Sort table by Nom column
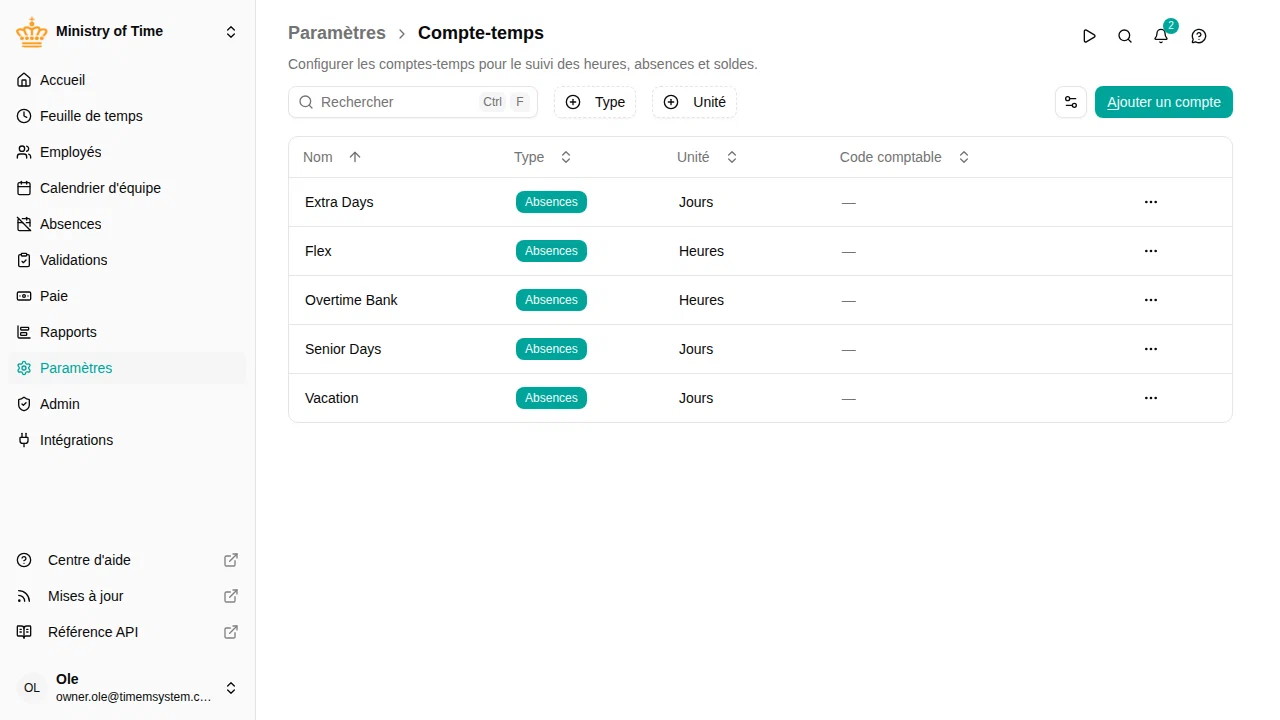Viewport: 1280px width, 720px height. click(x=332, y=157)
